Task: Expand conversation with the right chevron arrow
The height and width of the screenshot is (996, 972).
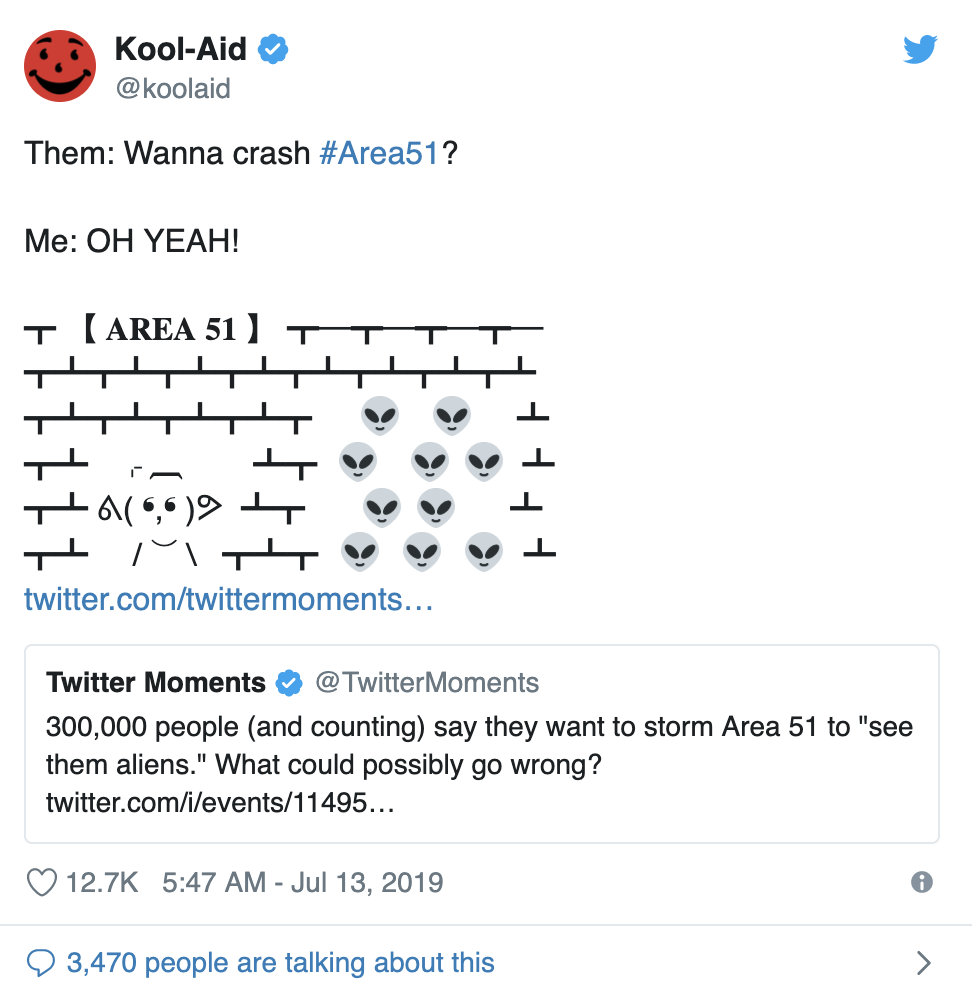Action: [x=924, y=963]
